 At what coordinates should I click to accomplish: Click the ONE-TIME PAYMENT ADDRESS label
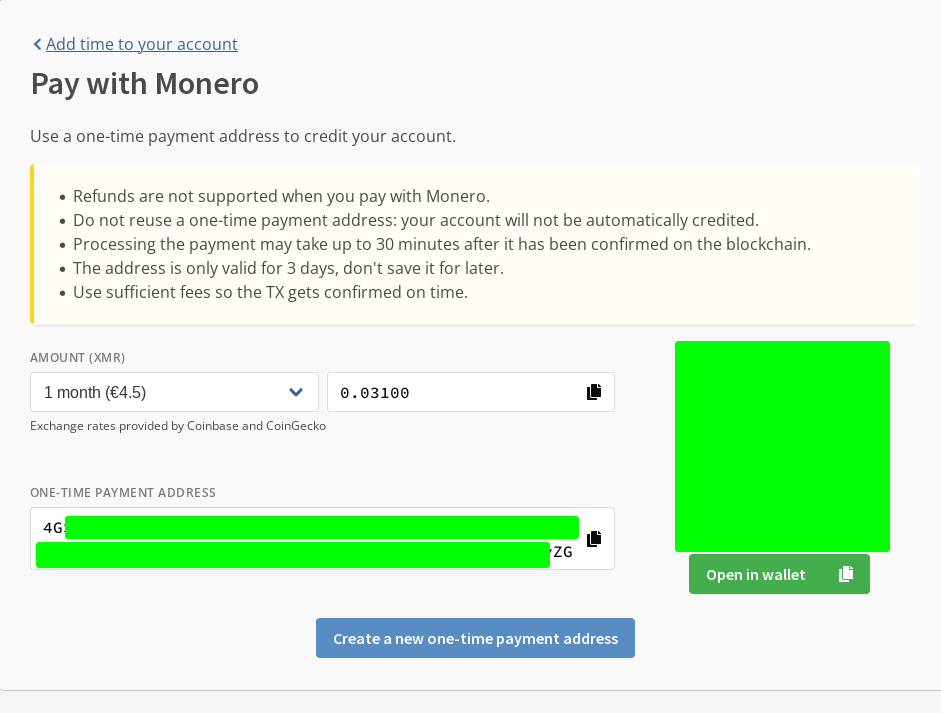(123, 492)
